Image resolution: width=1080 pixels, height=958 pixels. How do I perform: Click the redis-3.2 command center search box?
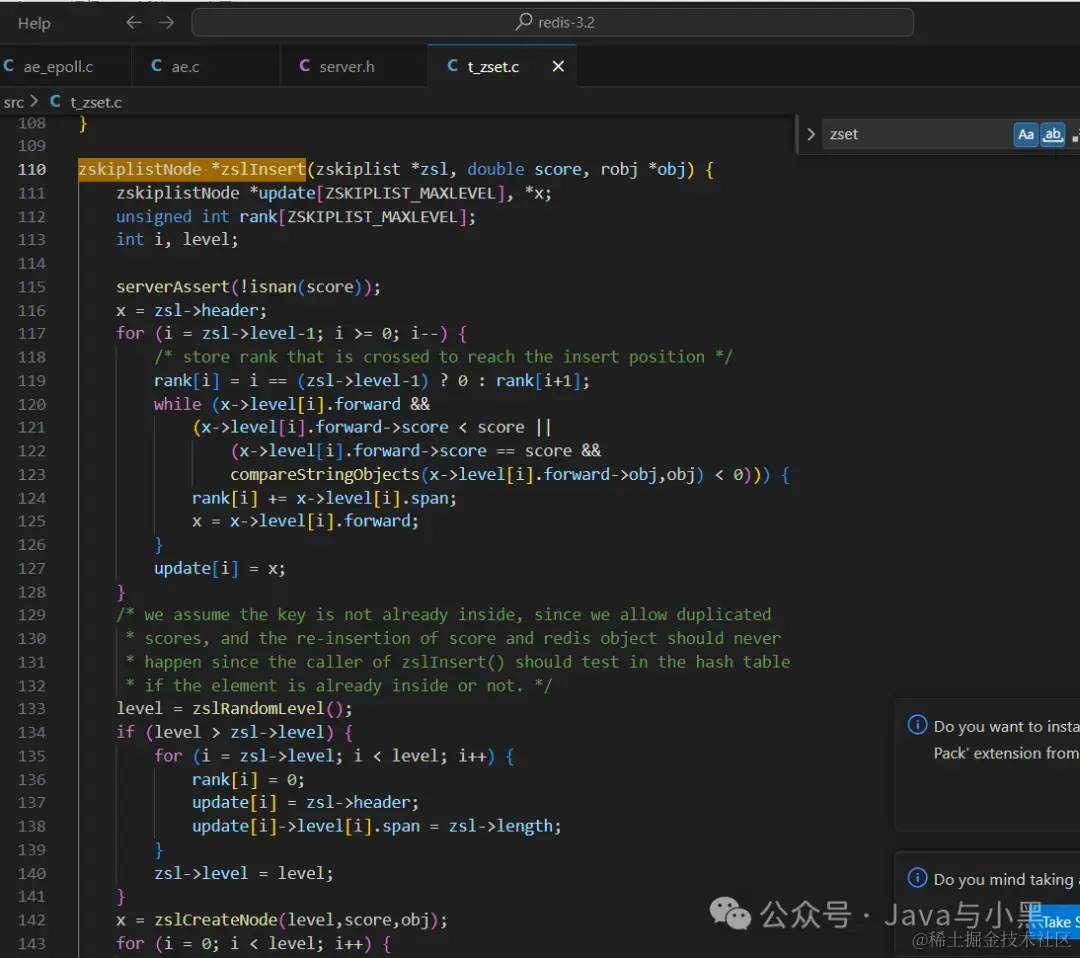tap(552, 22)
